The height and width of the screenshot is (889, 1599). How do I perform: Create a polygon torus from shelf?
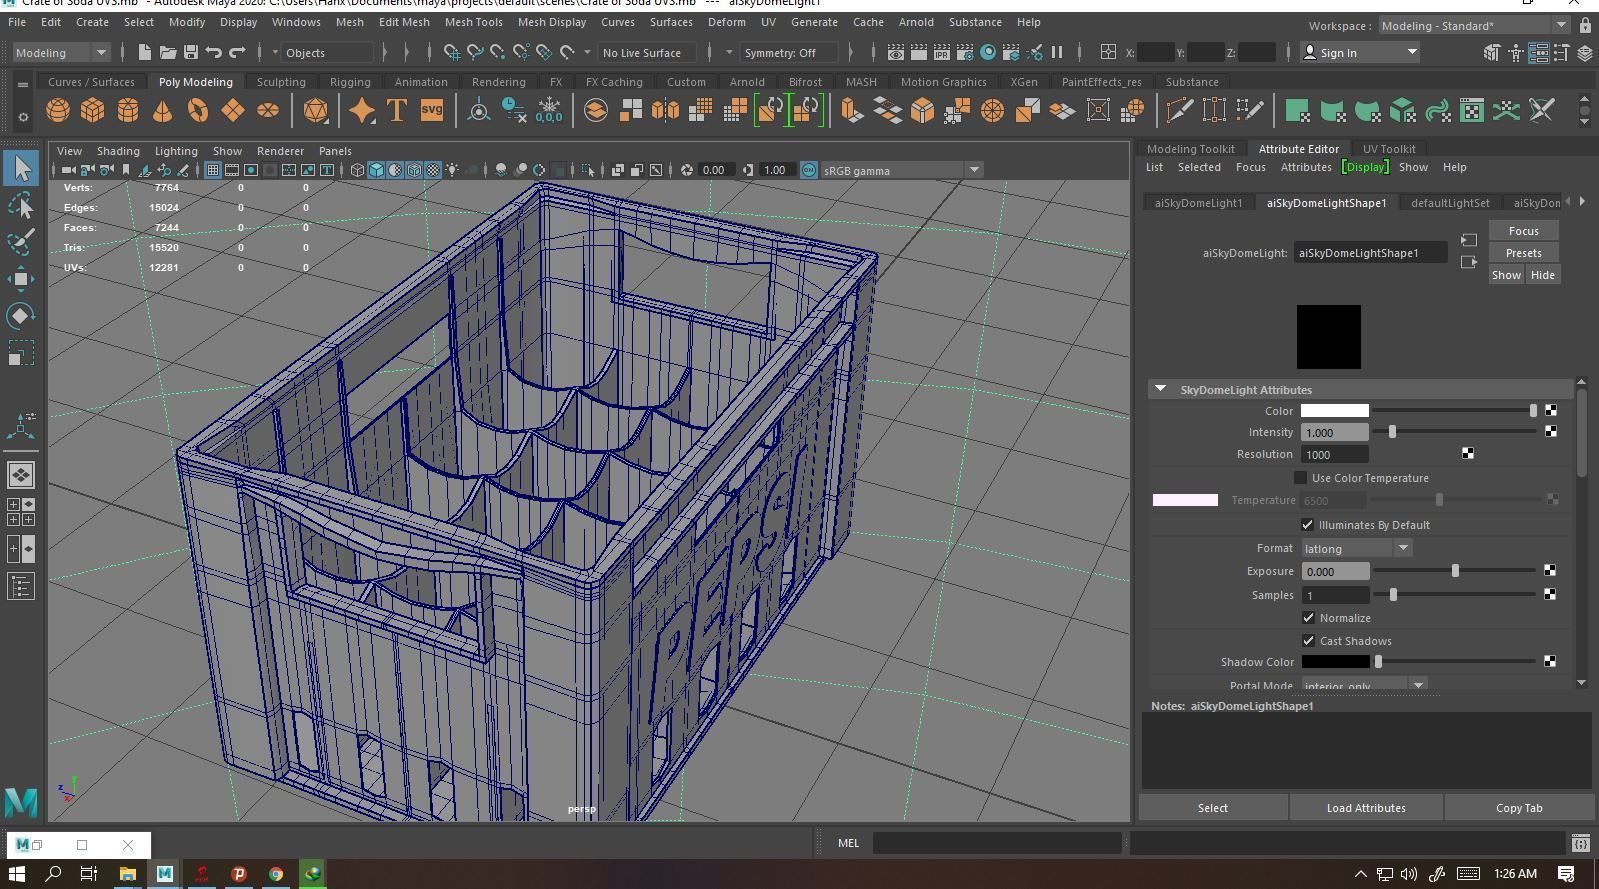coord(198,110)
